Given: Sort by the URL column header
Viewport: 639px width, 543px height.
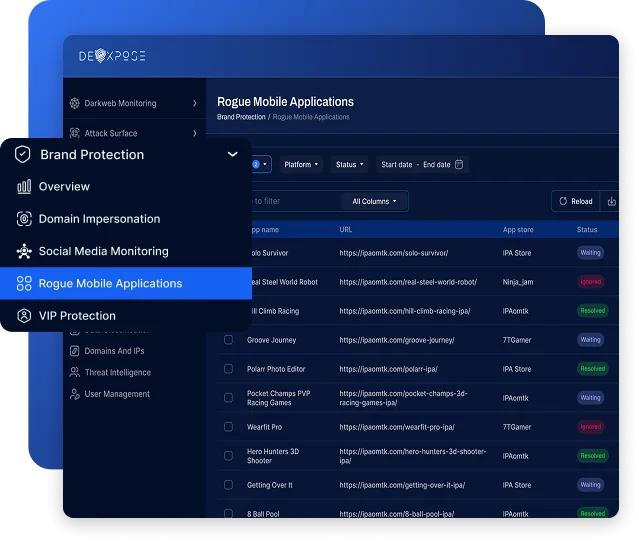Looking at the screenshot, I should (x=346, y=230).
